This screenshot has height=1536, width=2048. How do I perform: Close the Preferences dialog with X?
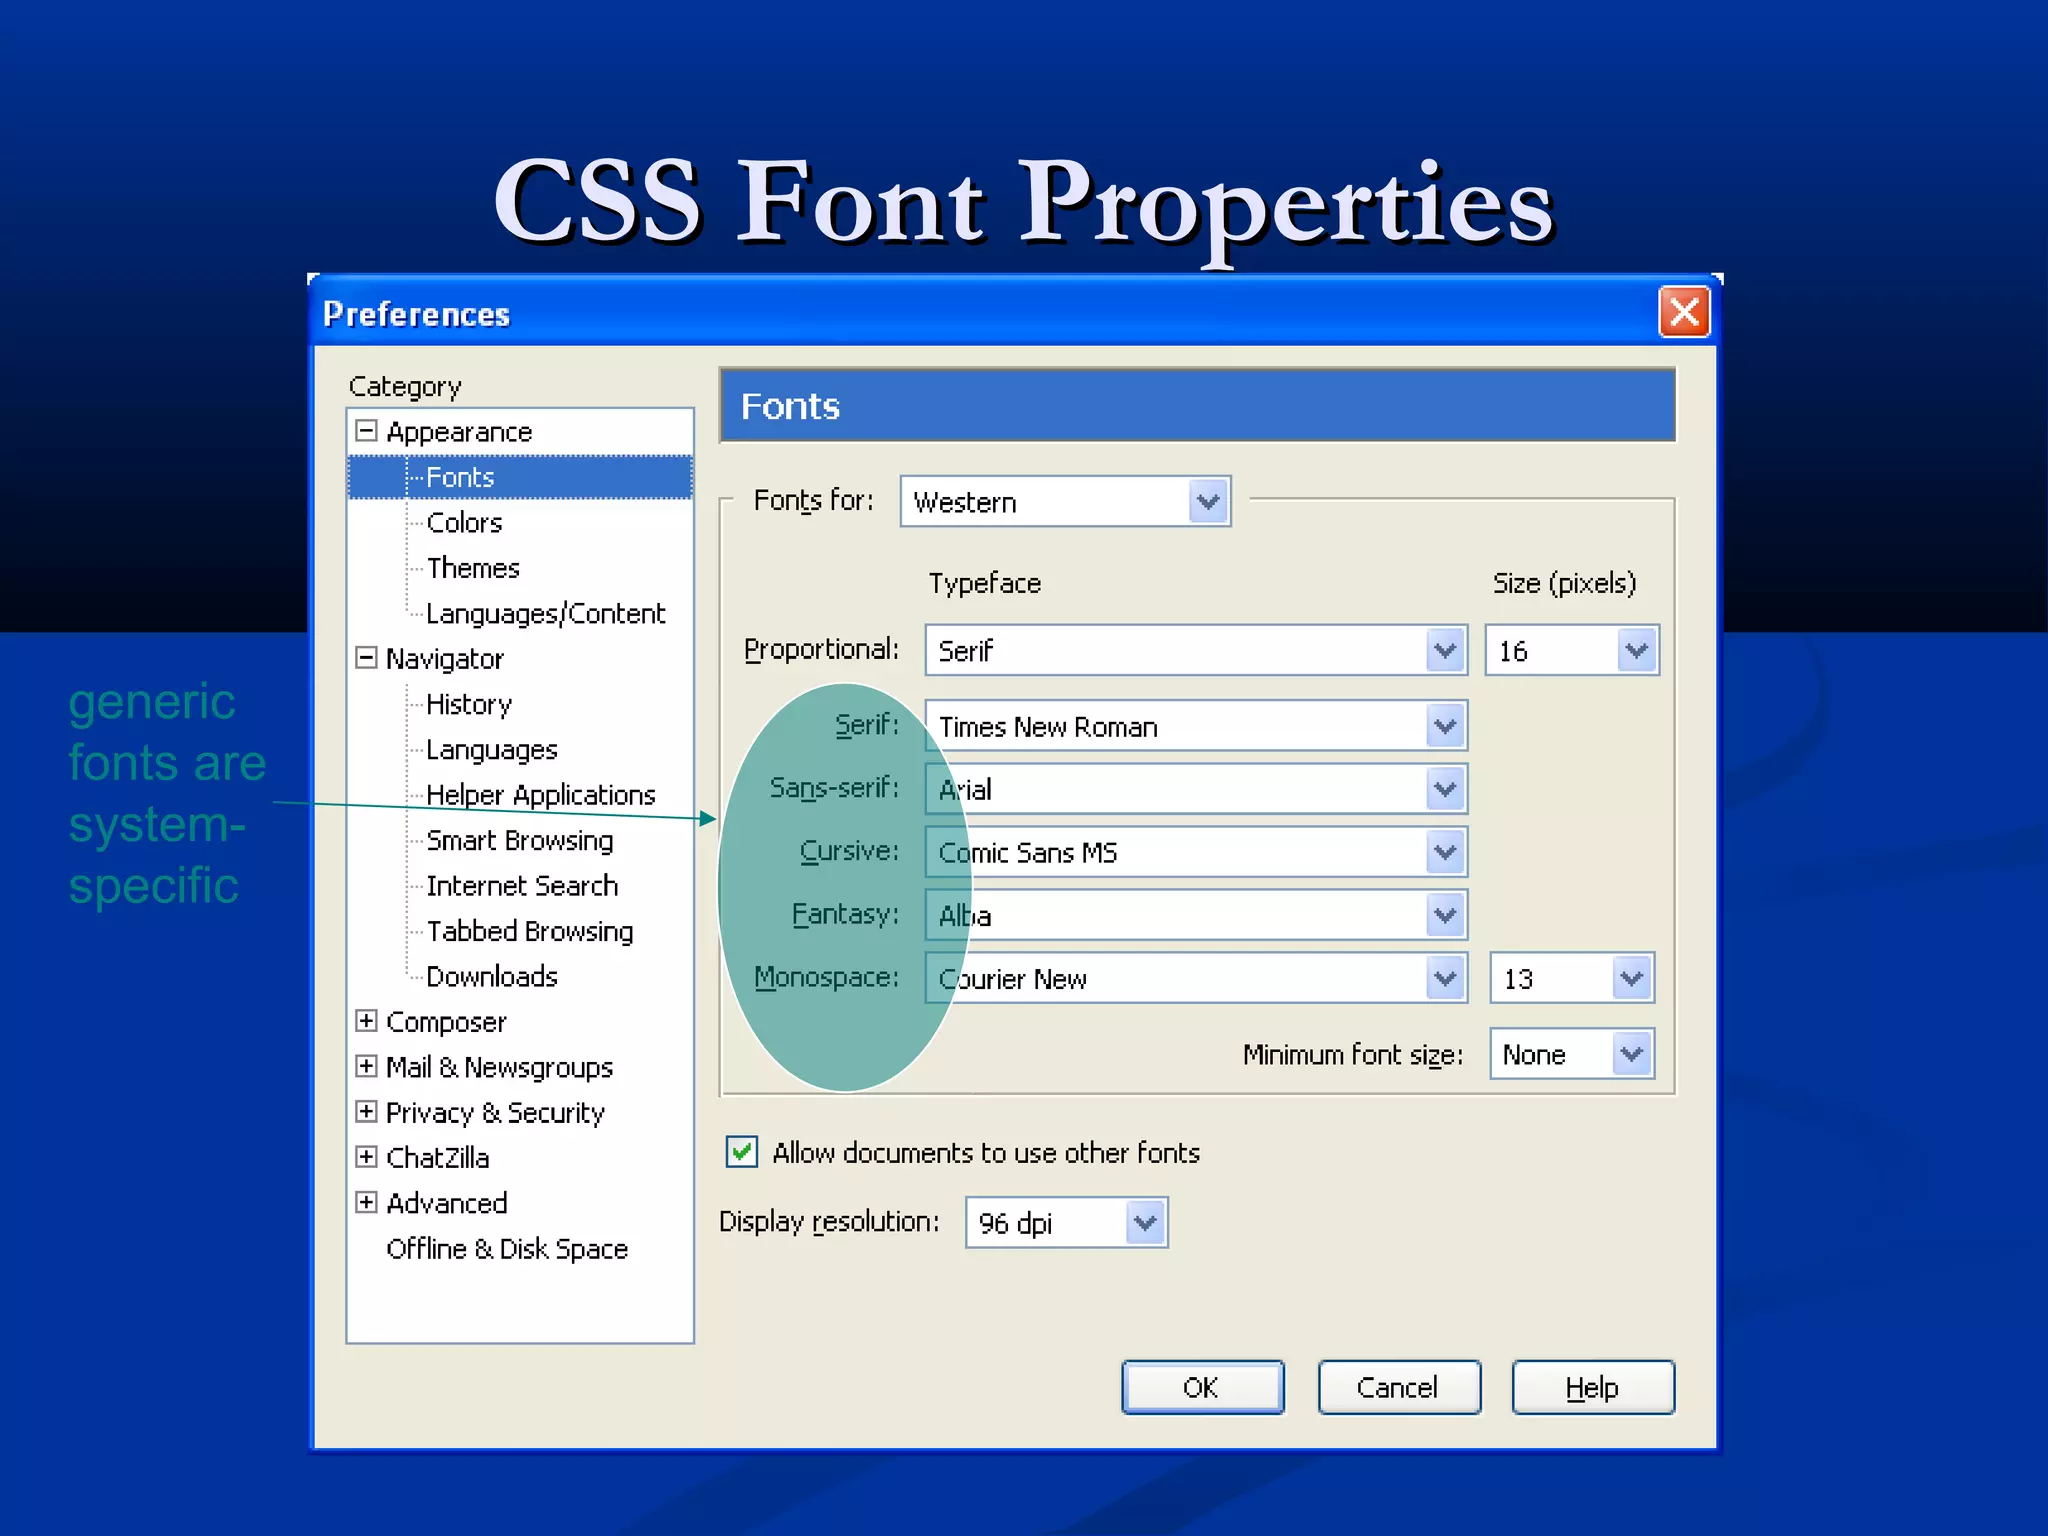(1683, 313)
